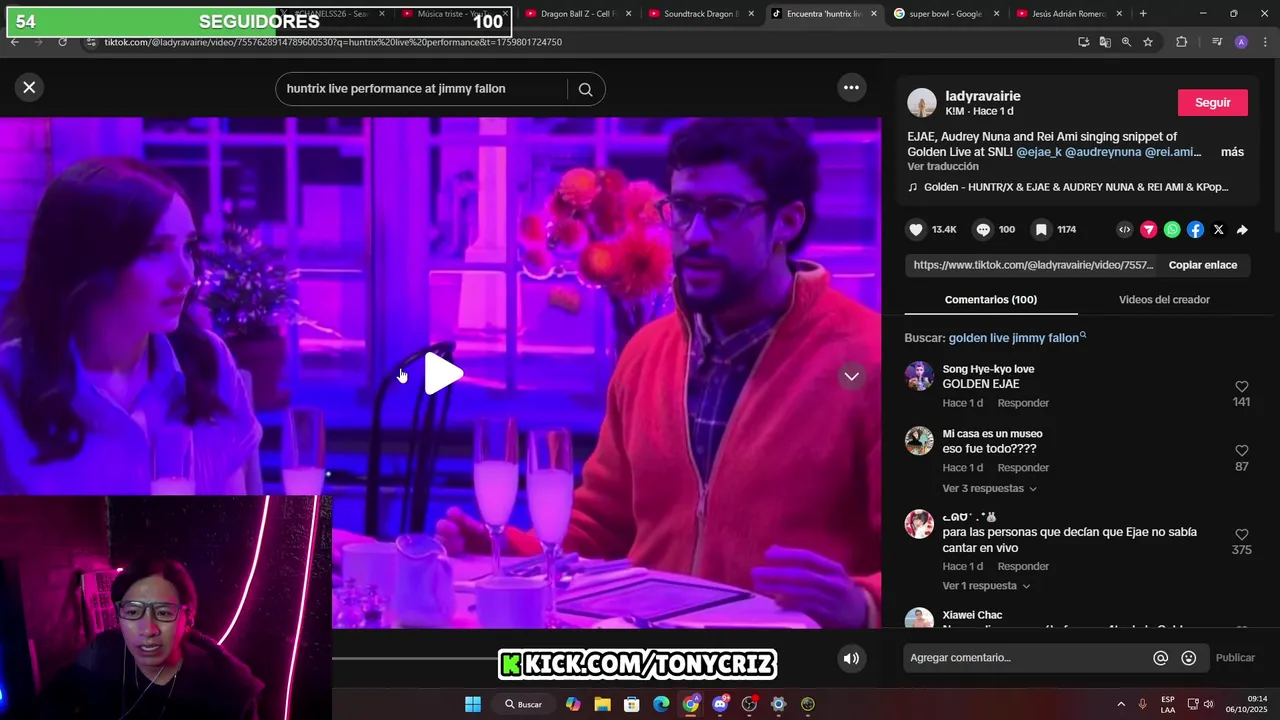
Task: Click the translate page icon
Action: pos(1105,42)
